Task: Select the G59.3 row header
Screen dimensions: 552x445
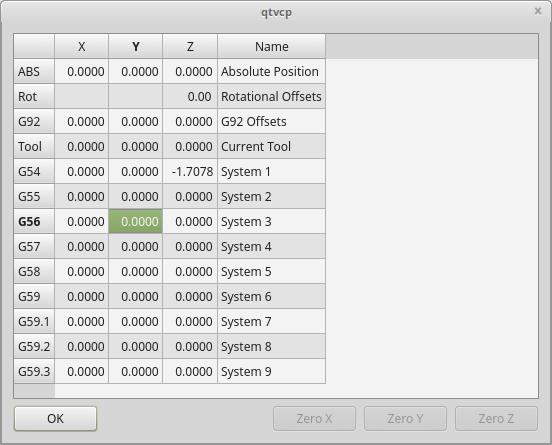Action: pyautogui.click(x=34, y=371)
